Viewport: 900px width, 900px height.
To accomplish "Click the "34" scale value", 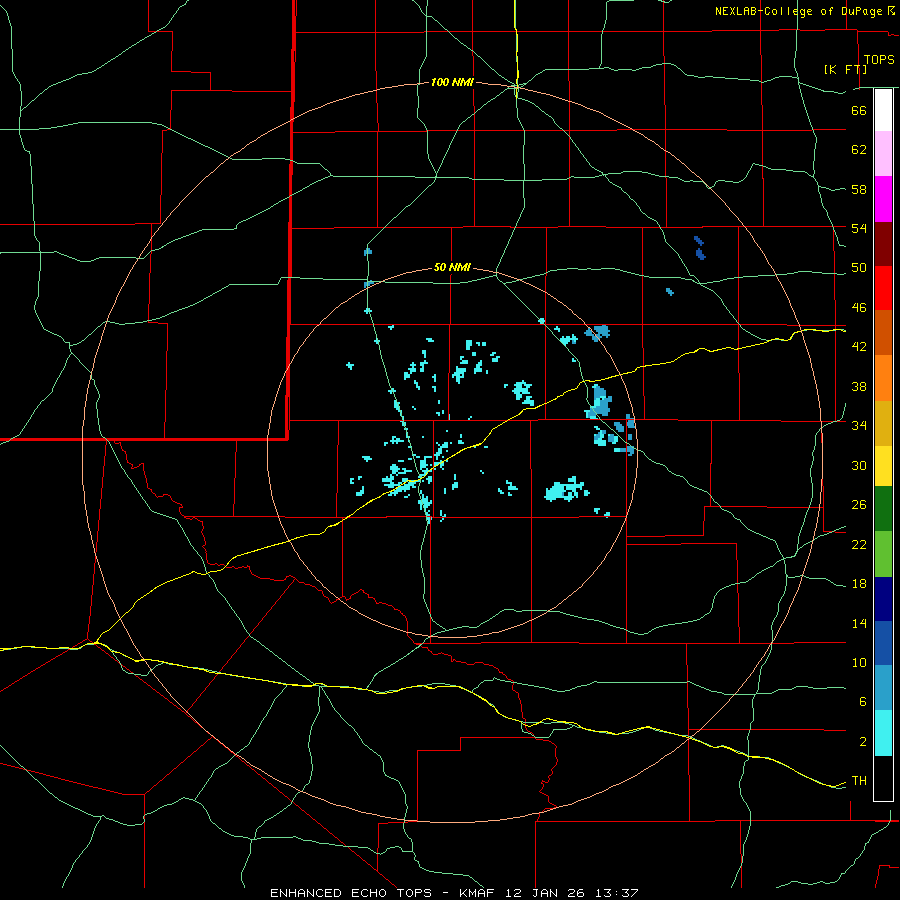I will click(859, 426).
